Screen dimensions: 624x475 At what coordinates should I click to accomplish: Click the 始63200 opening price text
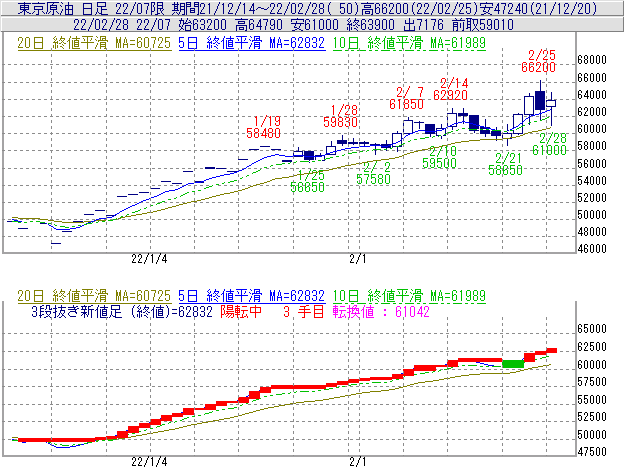pyautogui.click(x=203, y=25)
